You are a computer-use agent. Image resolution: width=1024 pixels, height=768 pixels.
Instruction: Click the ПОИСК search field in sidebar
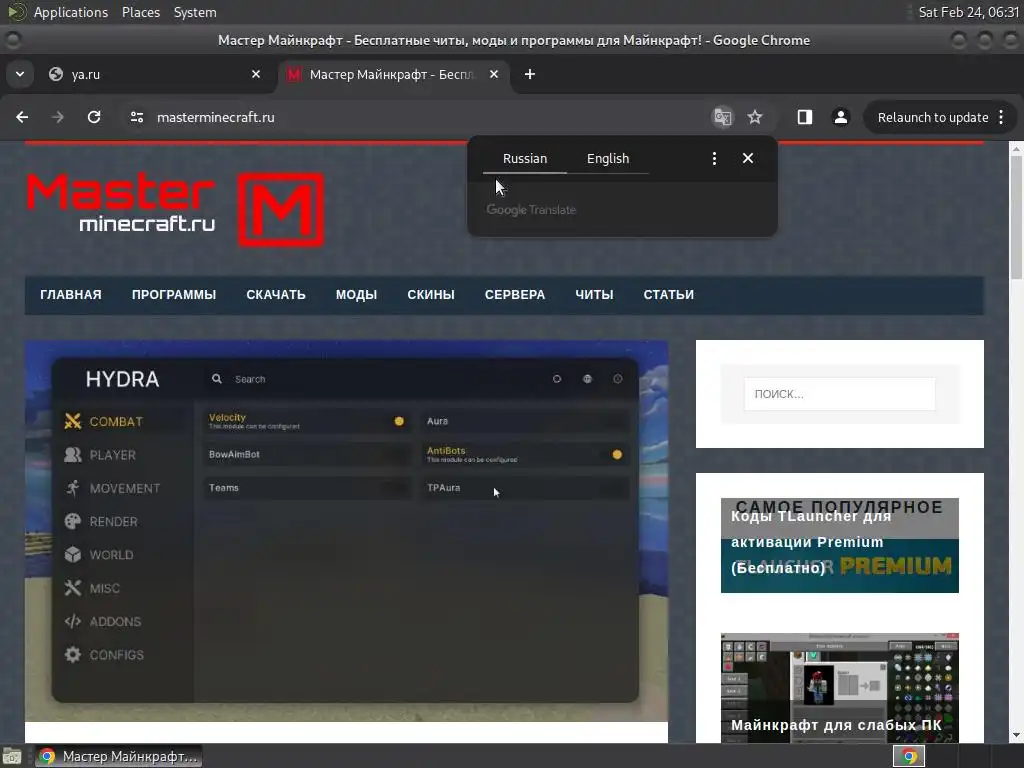[x=839, y=394]
